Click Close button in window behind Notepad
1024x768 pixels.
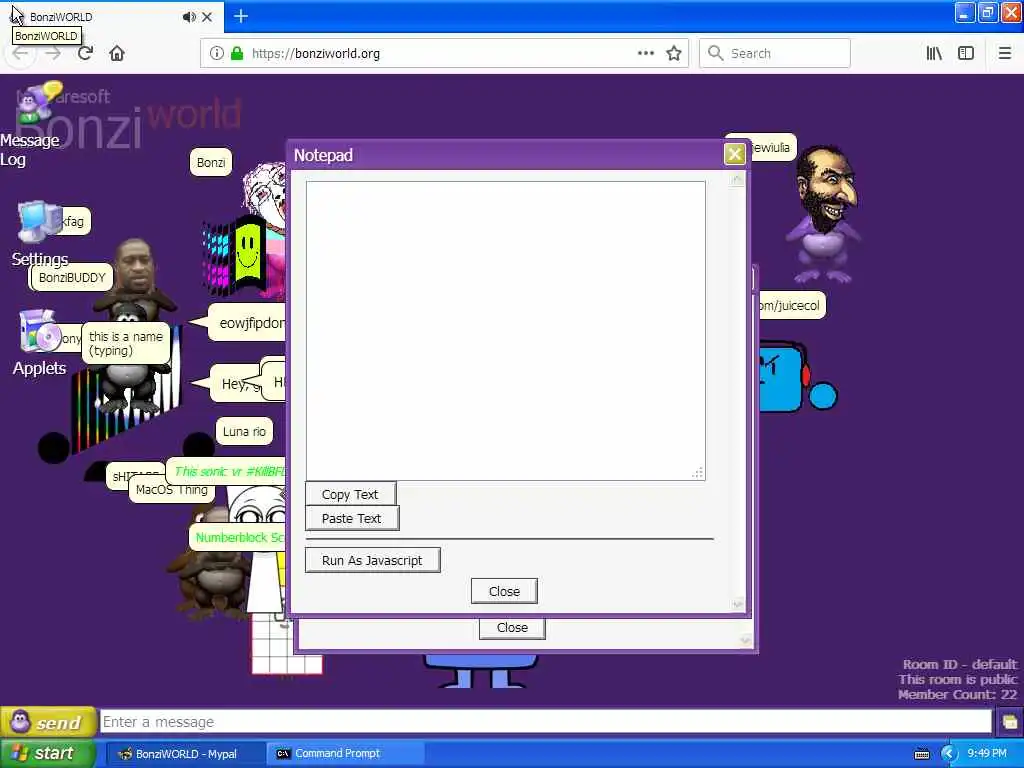(512, 628)
